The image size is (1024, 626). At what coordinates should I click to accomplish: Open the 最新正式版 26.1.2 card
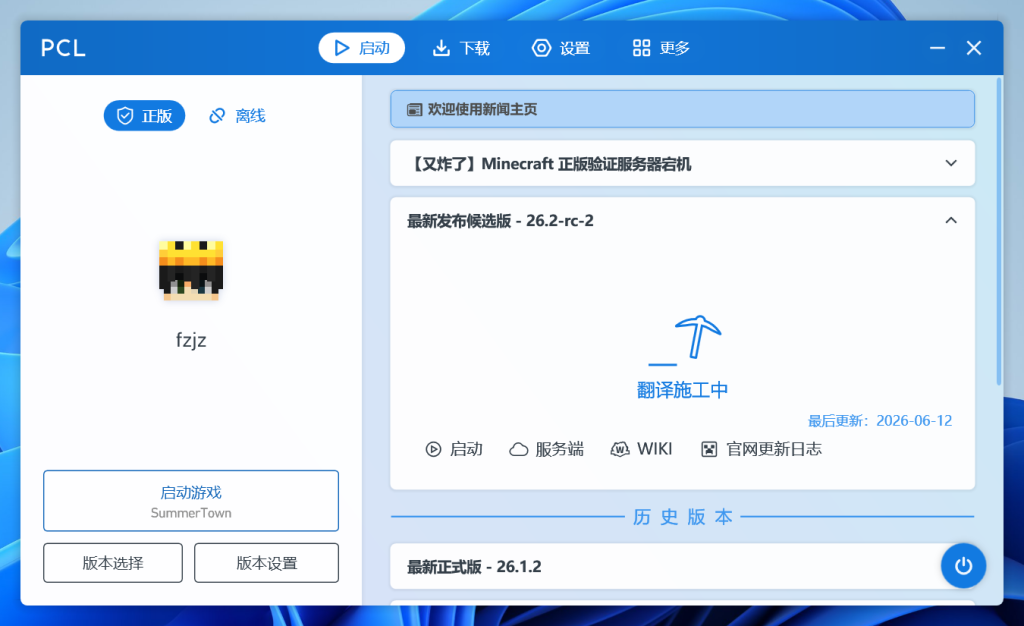click(682, 567)
